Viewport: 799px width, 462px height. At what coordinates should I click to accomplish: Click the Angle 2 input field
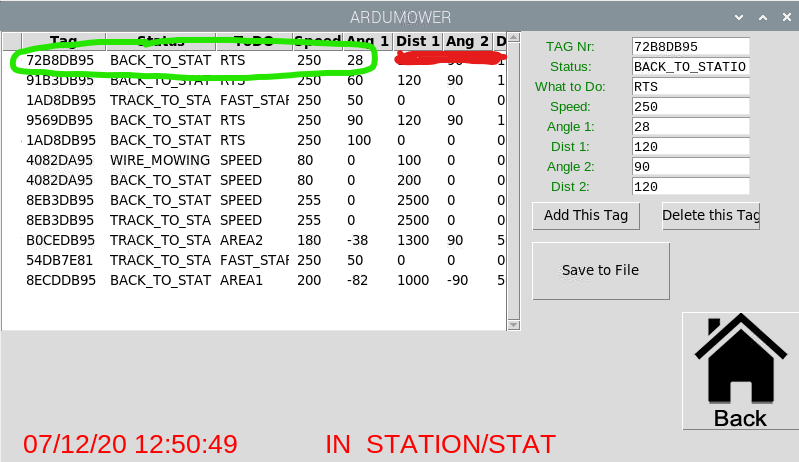click(x=690, y=167)
